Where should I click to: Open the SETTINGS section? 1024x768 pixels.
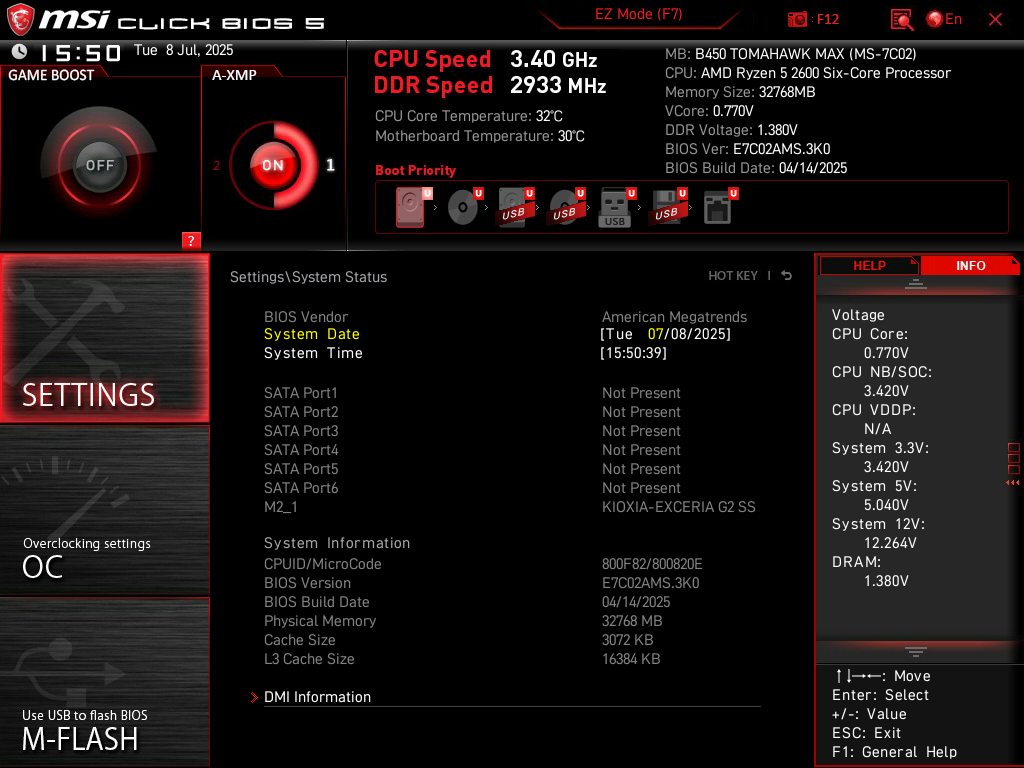click(104, 338)
